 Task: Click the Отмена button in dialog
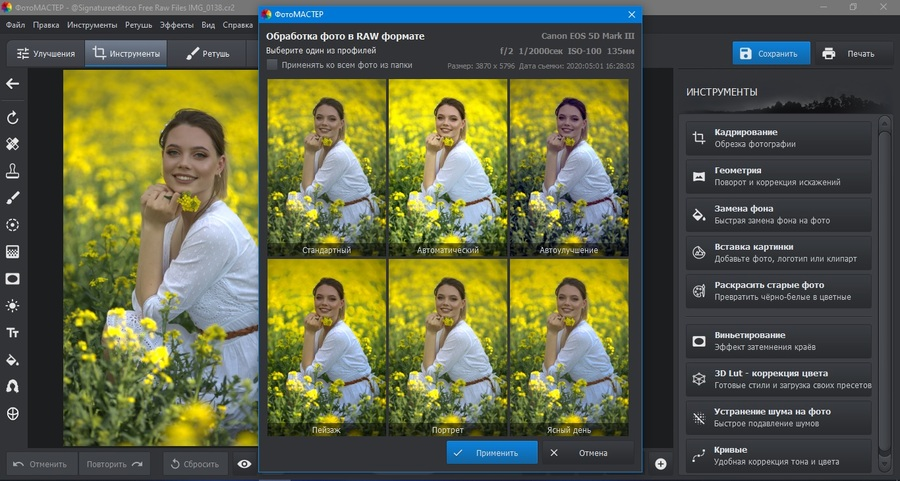(588, 453)
